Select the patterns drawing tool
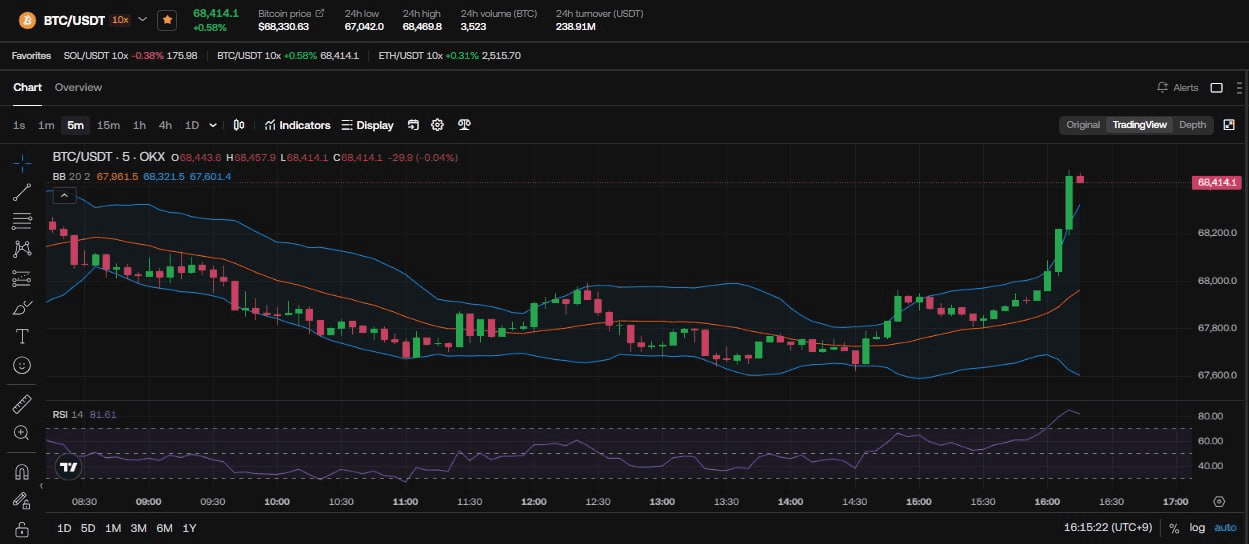 coord(22,249)
